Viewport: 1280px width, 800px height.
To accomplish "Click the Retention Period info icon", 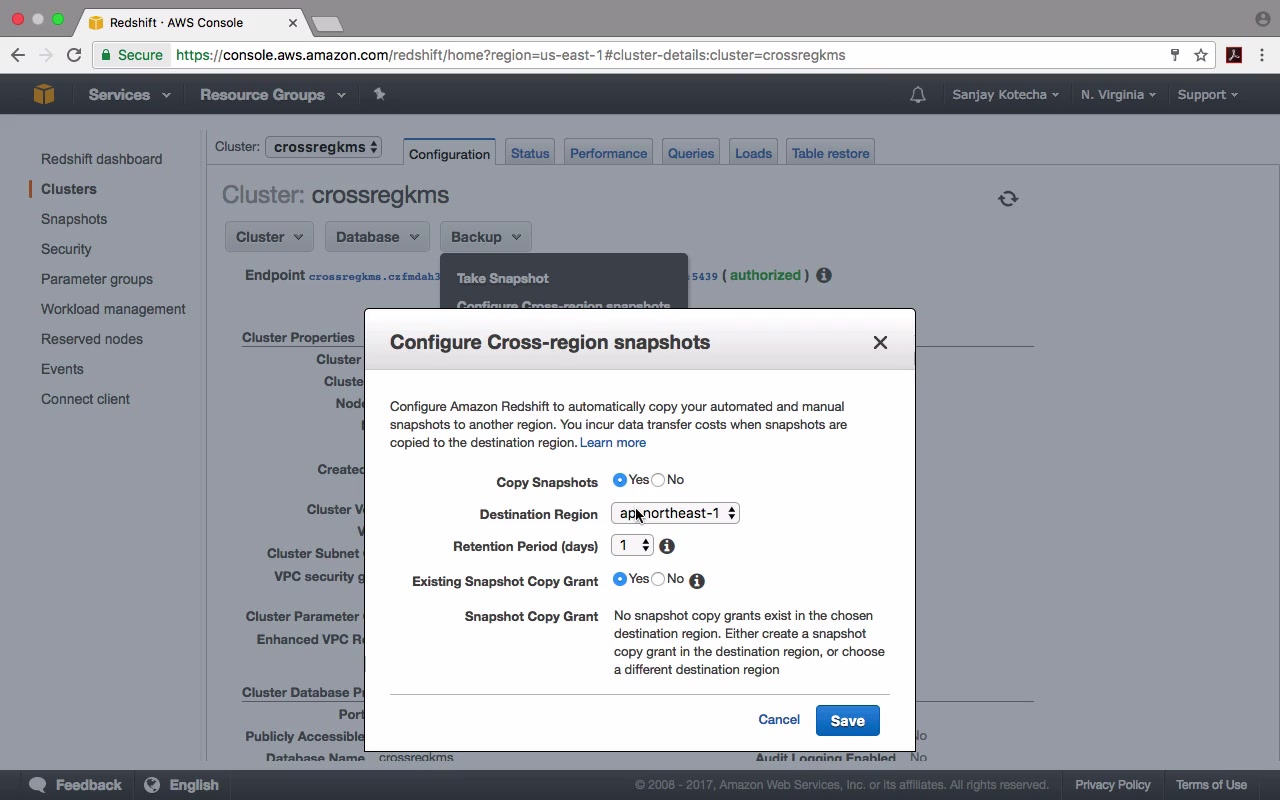I will pyautogui.click(x=667, y=546).
